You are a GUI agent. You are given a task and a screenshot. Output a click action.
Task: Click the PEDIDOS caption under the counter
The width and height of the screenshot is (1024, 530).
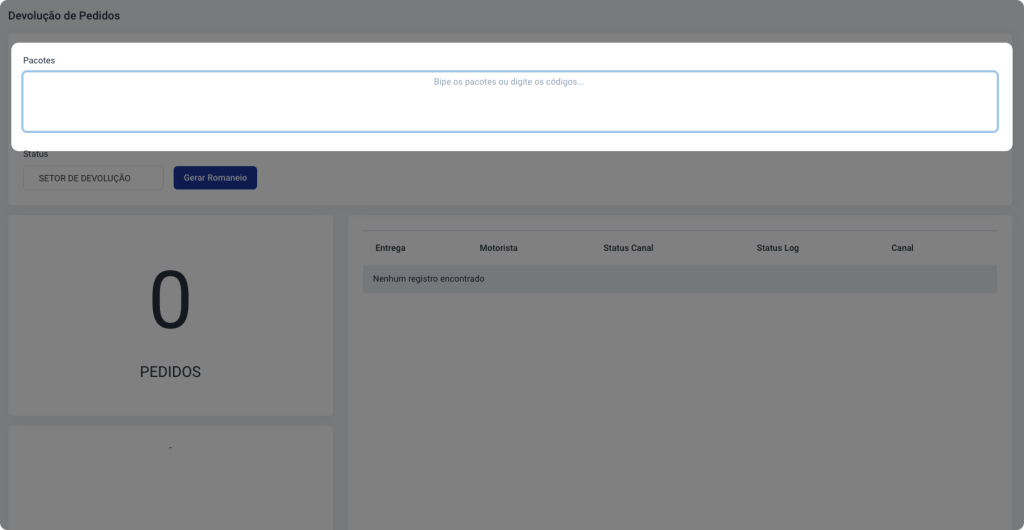coord(170,372)
